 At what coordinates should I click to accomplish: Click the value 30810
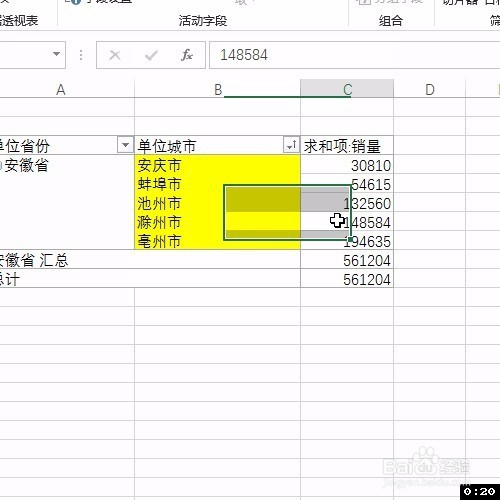pos(371,166)
